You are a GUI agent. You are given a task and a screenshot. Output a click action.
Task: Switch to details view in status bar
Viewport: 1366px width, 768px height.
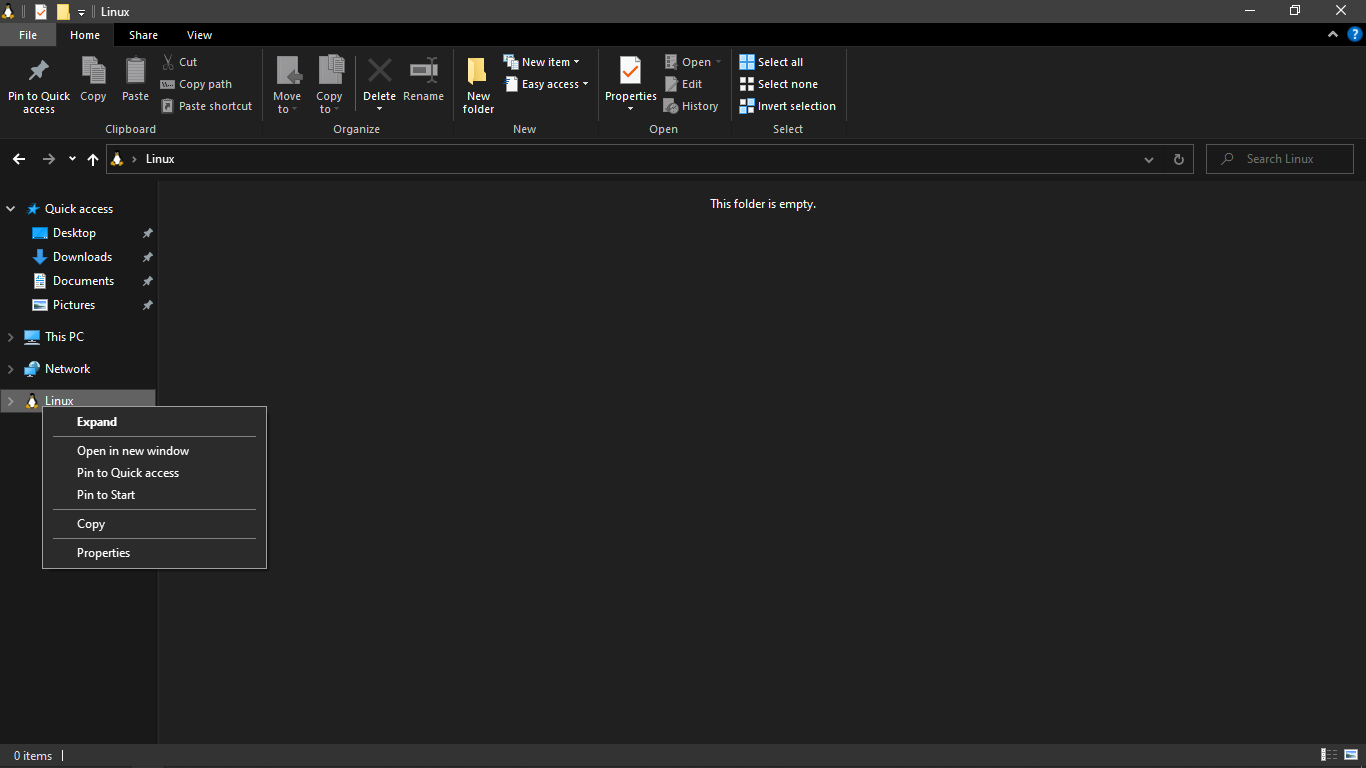[x=1329, y=755]
